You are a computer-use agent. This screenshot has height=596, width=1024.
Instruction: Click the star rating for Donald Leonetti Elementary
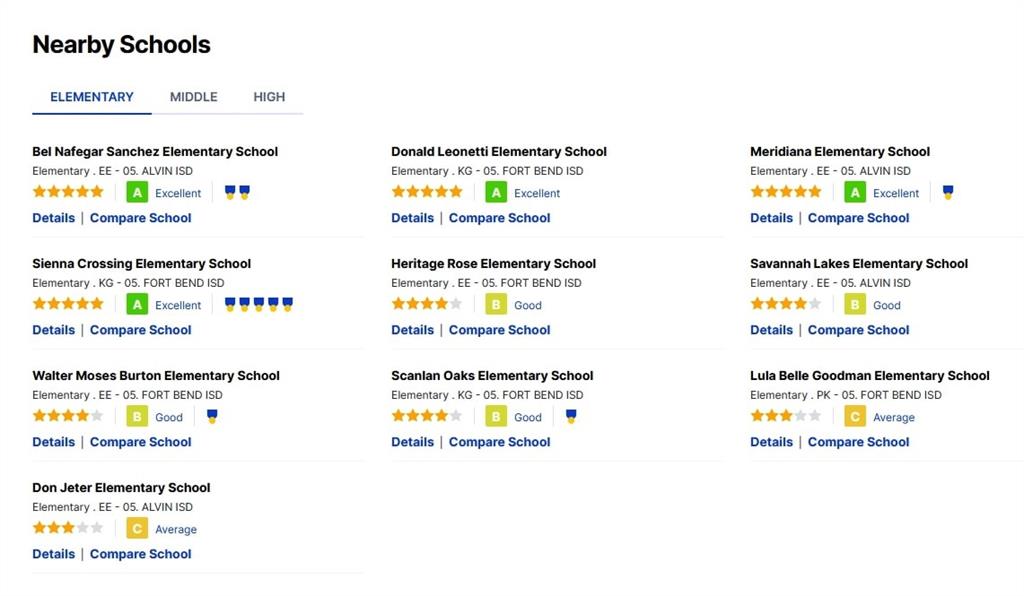click(x=426, y=192)
